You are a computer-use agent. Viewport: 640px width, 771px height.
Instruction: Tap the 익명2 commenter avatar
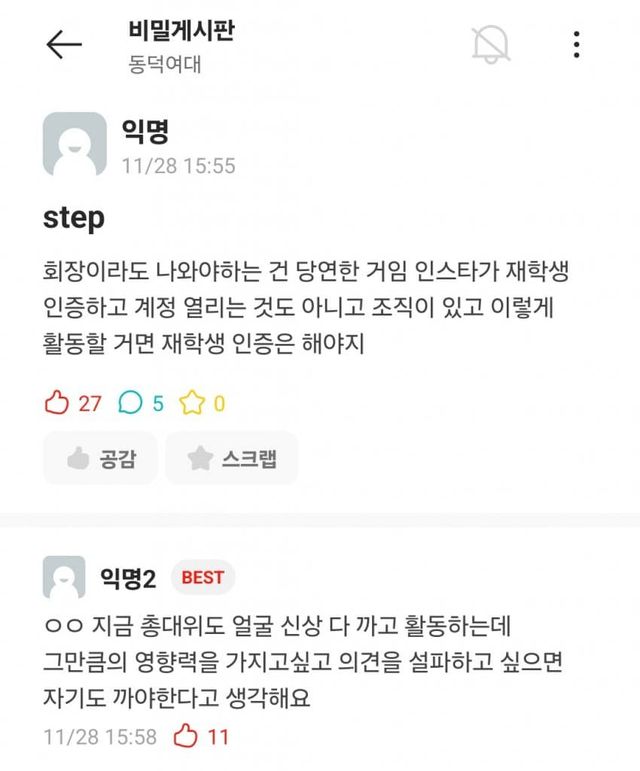tap(64, 577)
